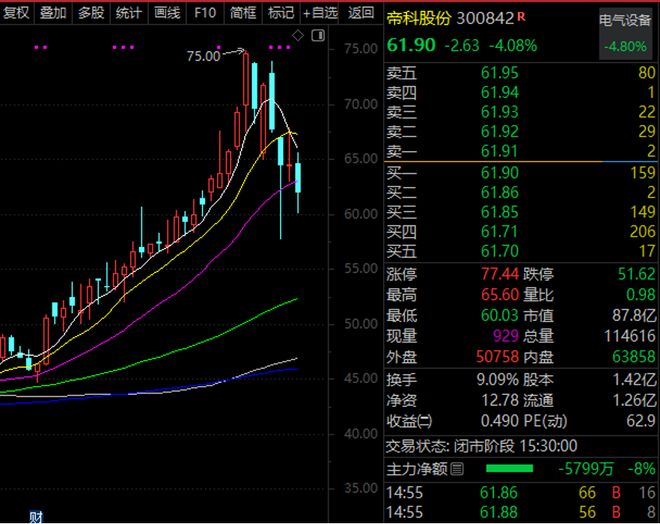Viewport: 660px width, 524px height.
Task: Open the F10 company info
Action: (205, 13)
